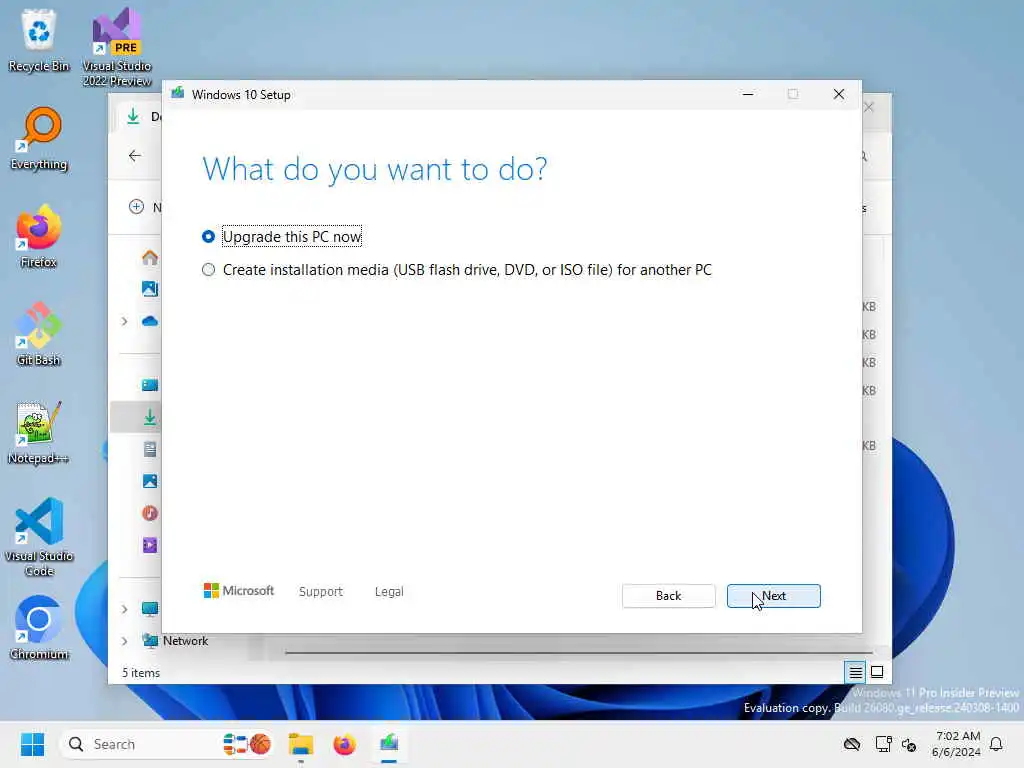This screenshot has height=768, width=1024.
Task: Open the Windows Start menu
Action: [x=32, y=744]
